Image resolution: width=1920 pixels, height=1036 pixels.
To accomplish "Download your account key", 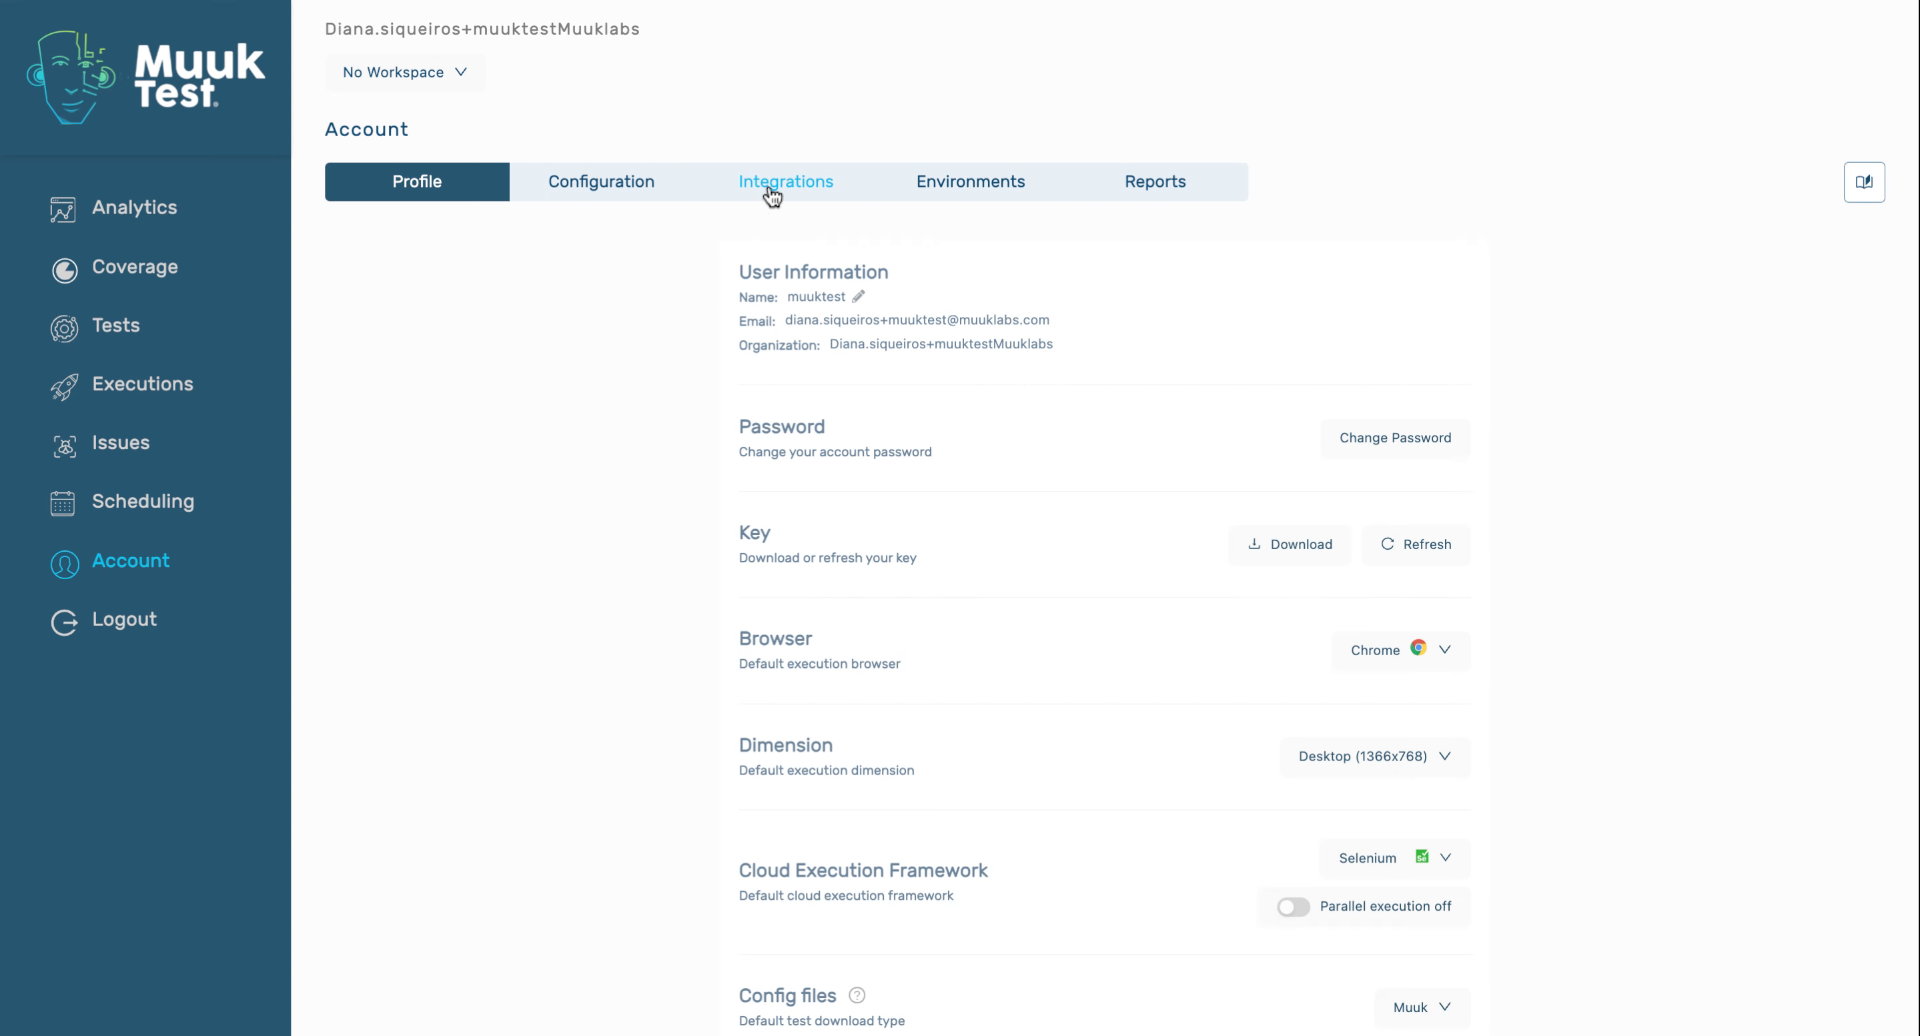I will [1289, 544].
